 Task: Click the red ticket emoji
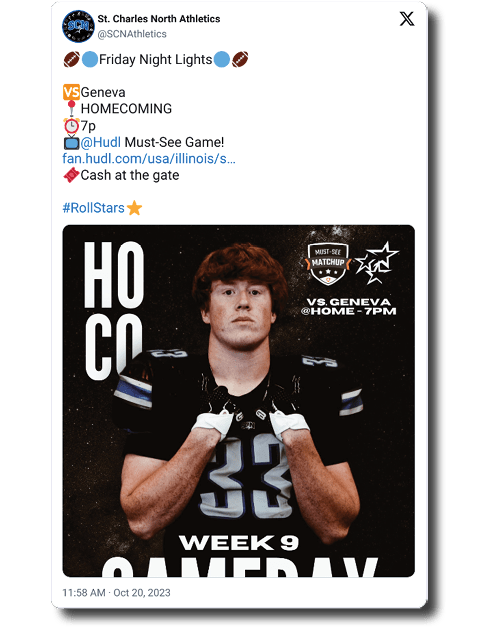71,175
